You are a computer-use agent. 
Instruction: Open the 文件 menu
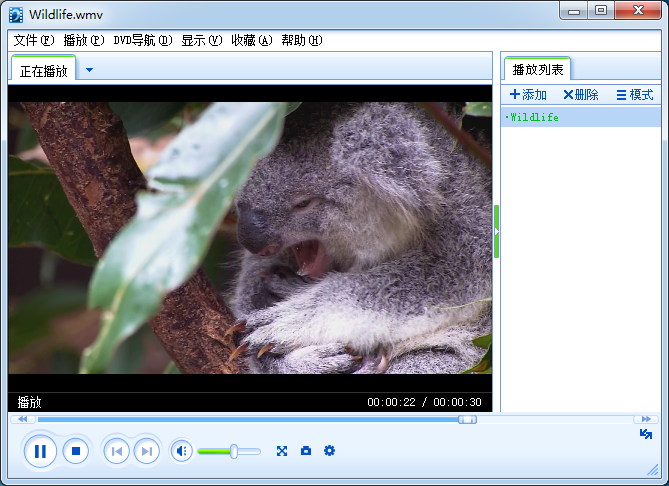pyautogui.click(x=31, y=41)
